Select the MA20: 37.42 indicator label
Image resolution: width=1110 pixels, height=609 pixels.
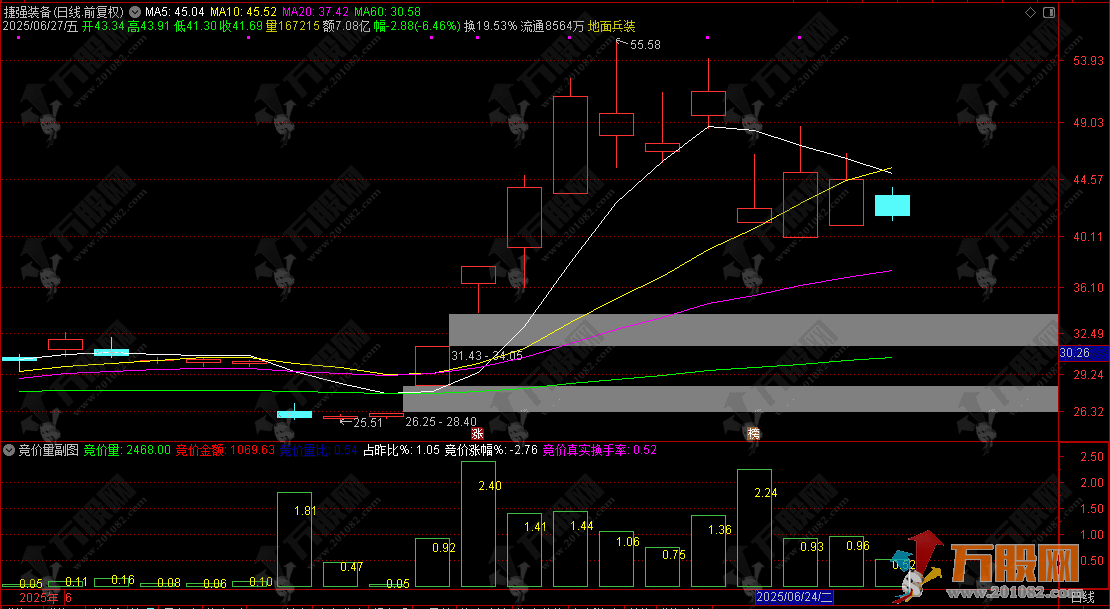coord(316,12)
